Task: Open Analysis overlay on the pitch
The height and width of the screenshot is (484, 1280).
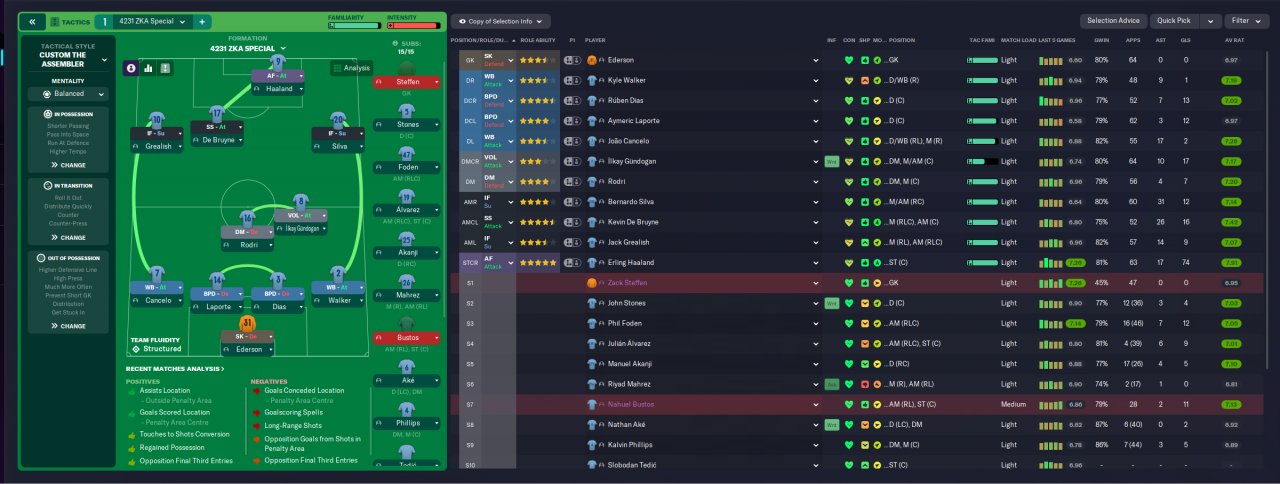Action: coord(351,68)
